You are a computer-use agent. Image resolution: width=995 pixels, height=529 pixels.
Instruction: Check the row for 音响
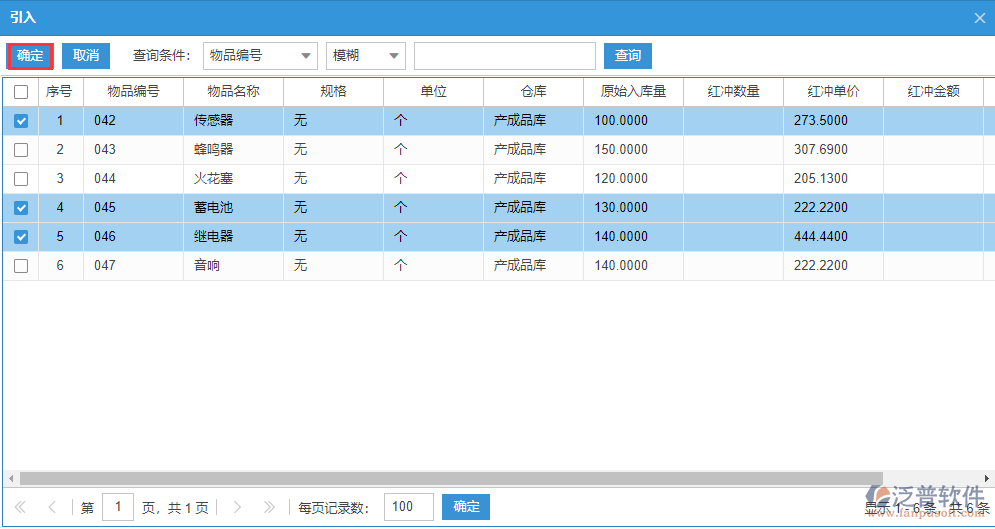[x=21, y=266]
